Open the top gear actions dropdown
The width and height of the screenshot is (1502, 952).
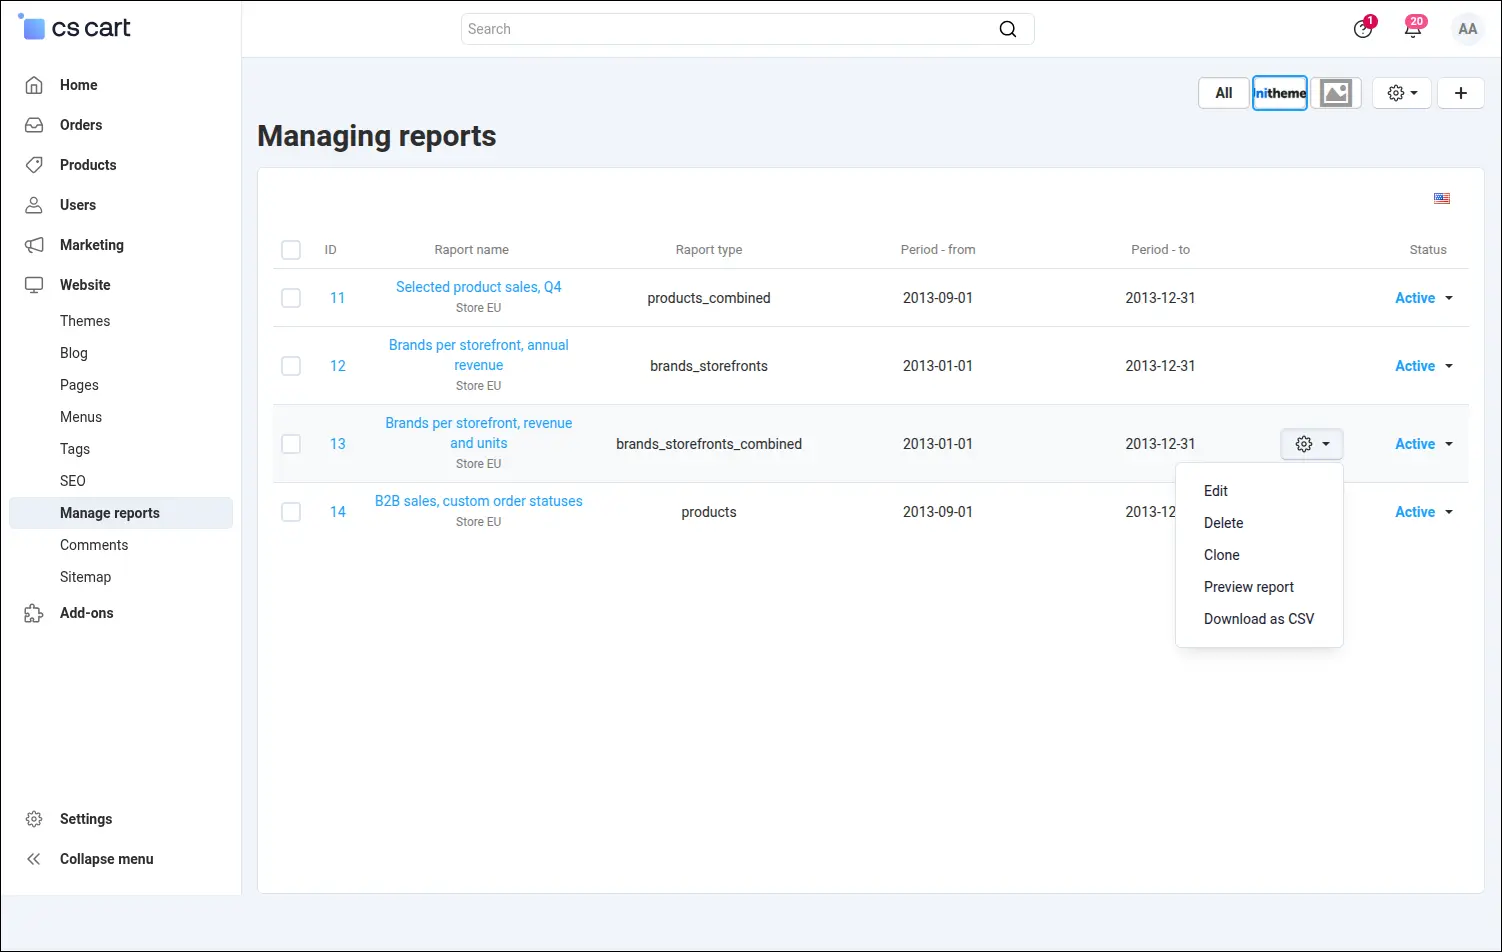[x=1402, y=93]
